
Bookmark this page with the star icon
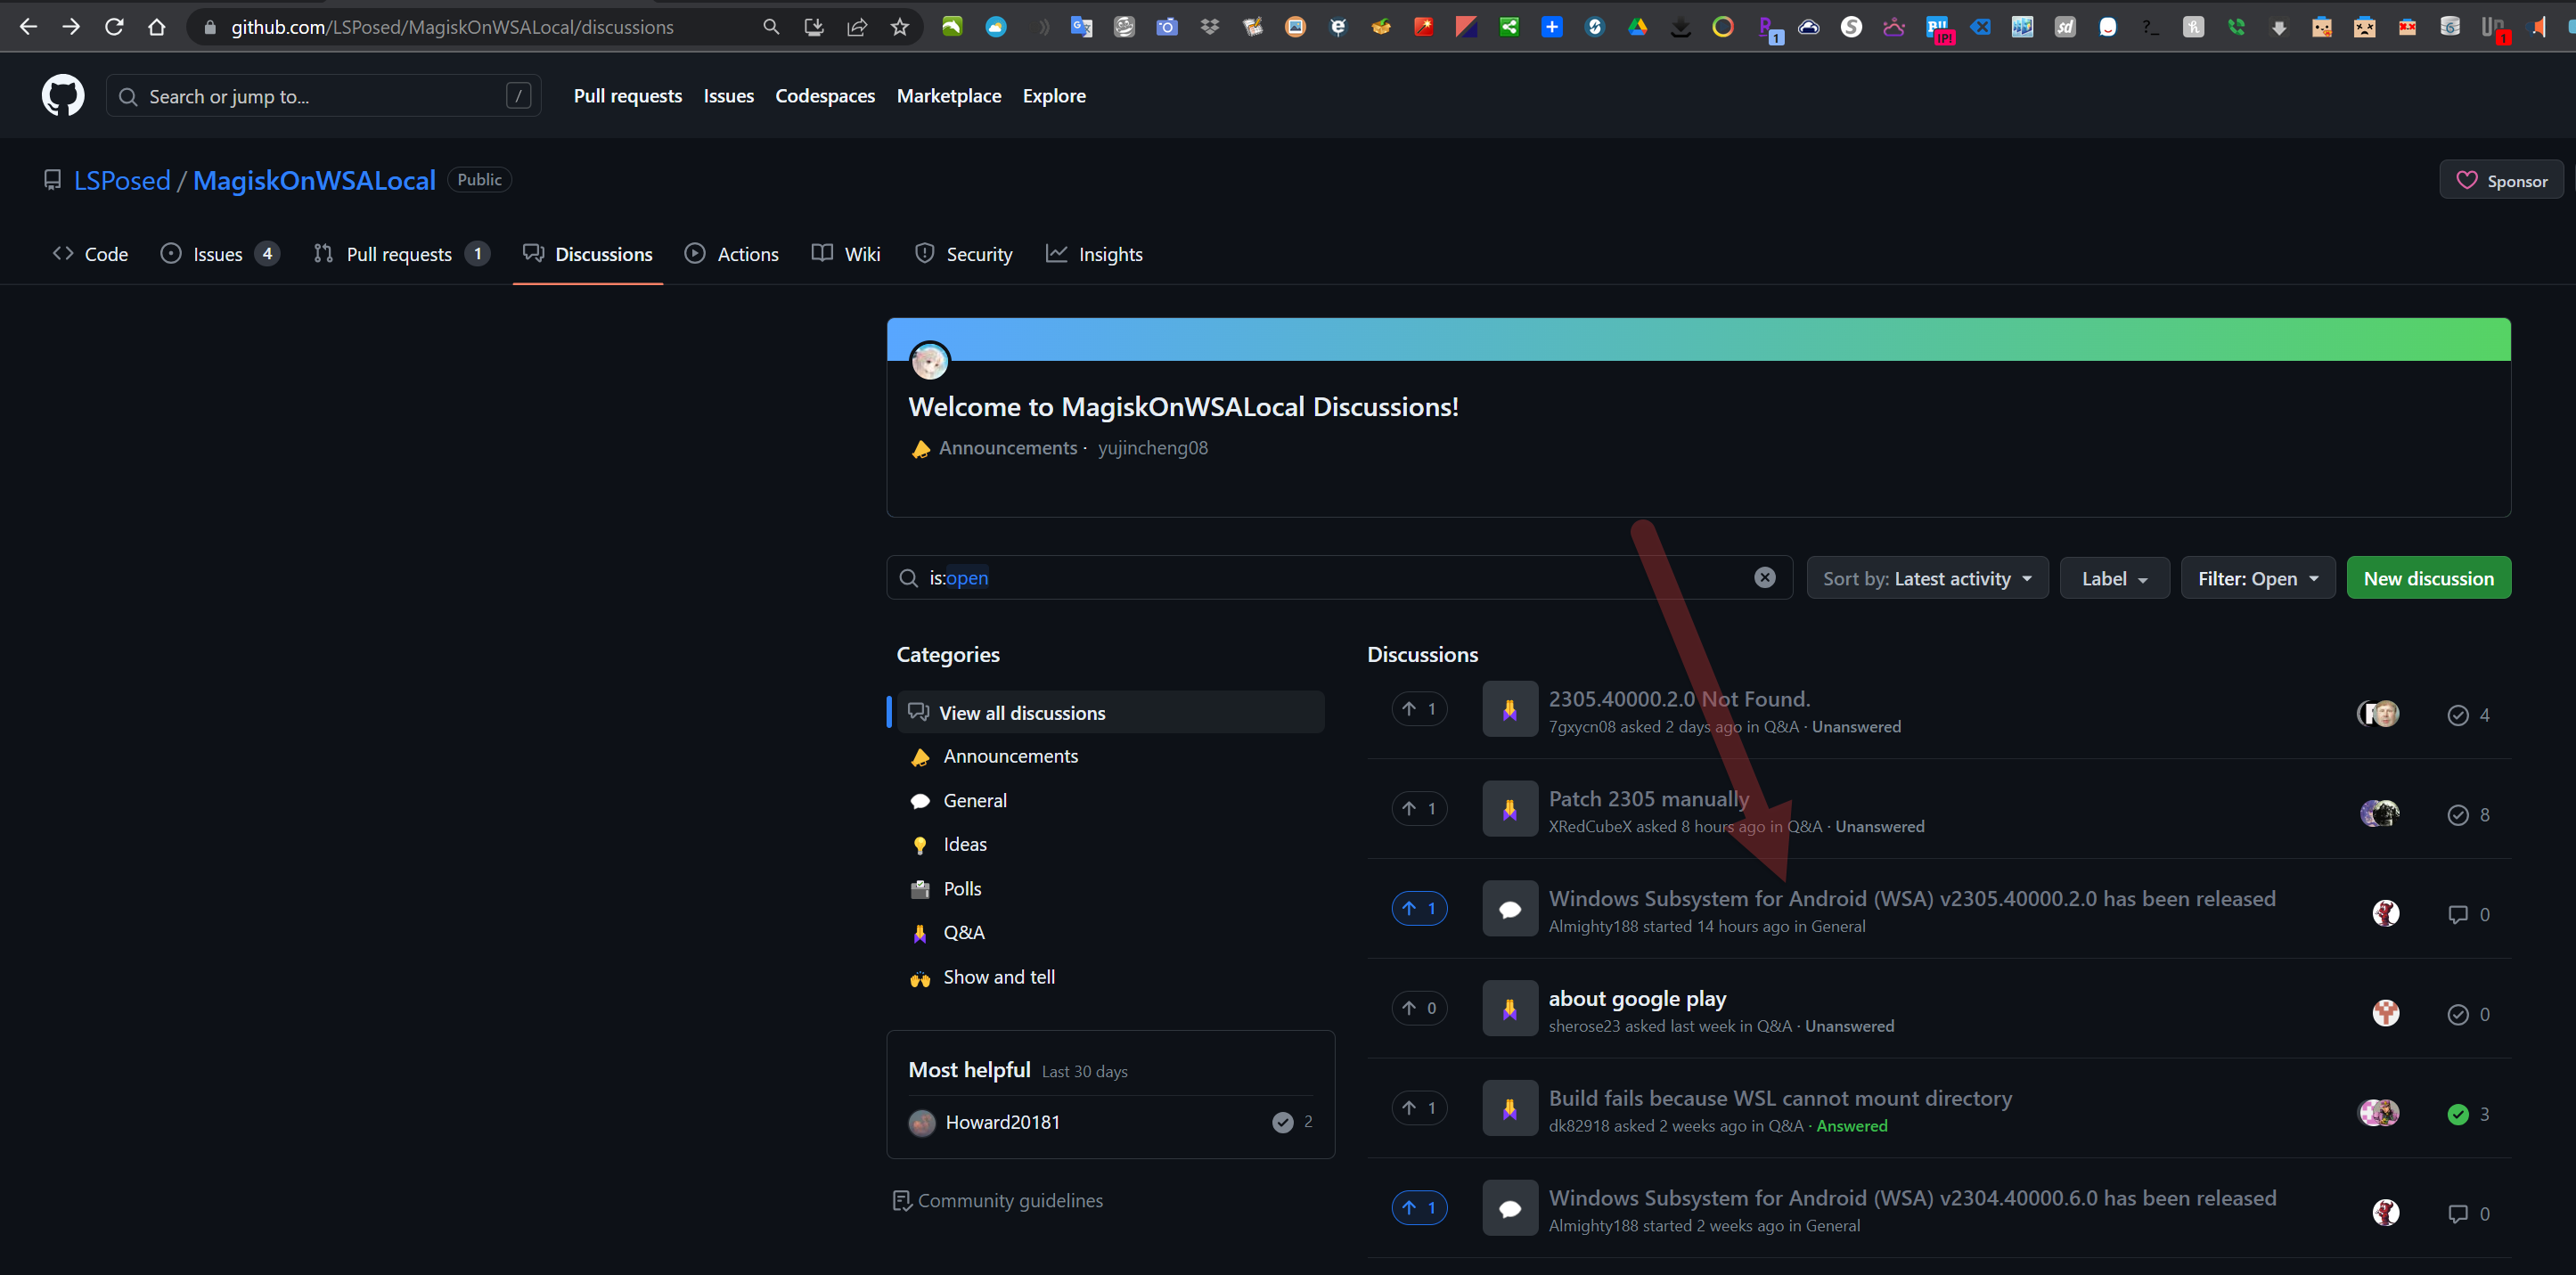(900, 27)
